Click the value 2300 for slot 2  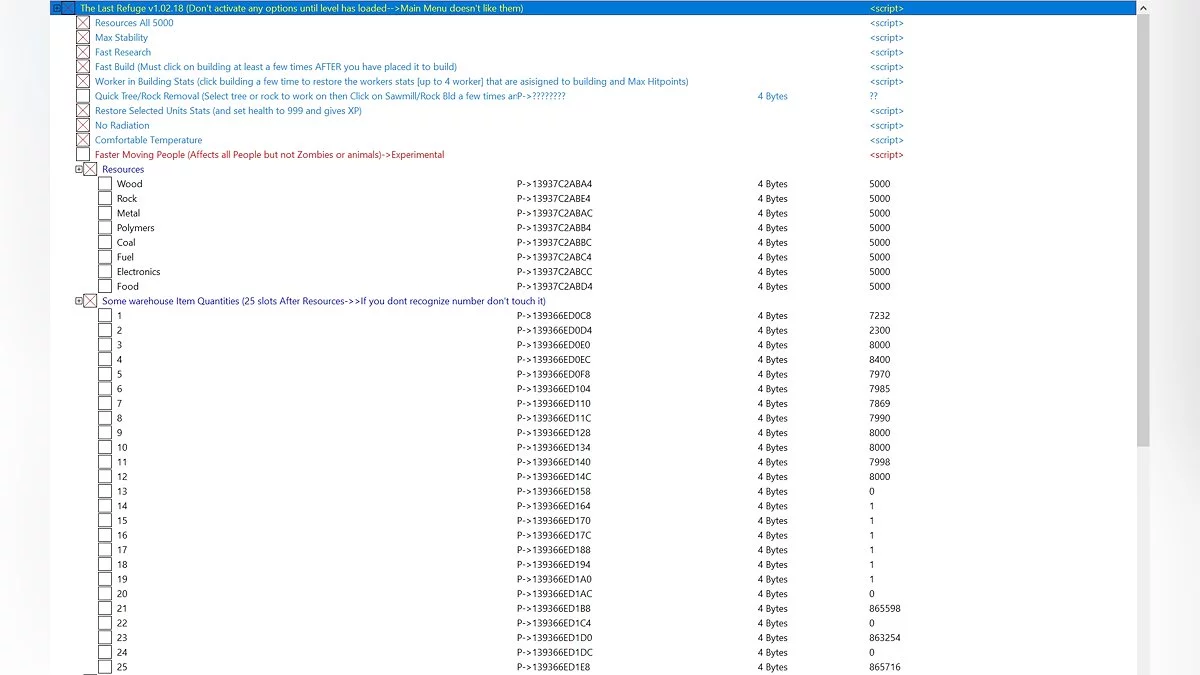tap(880, 331)
